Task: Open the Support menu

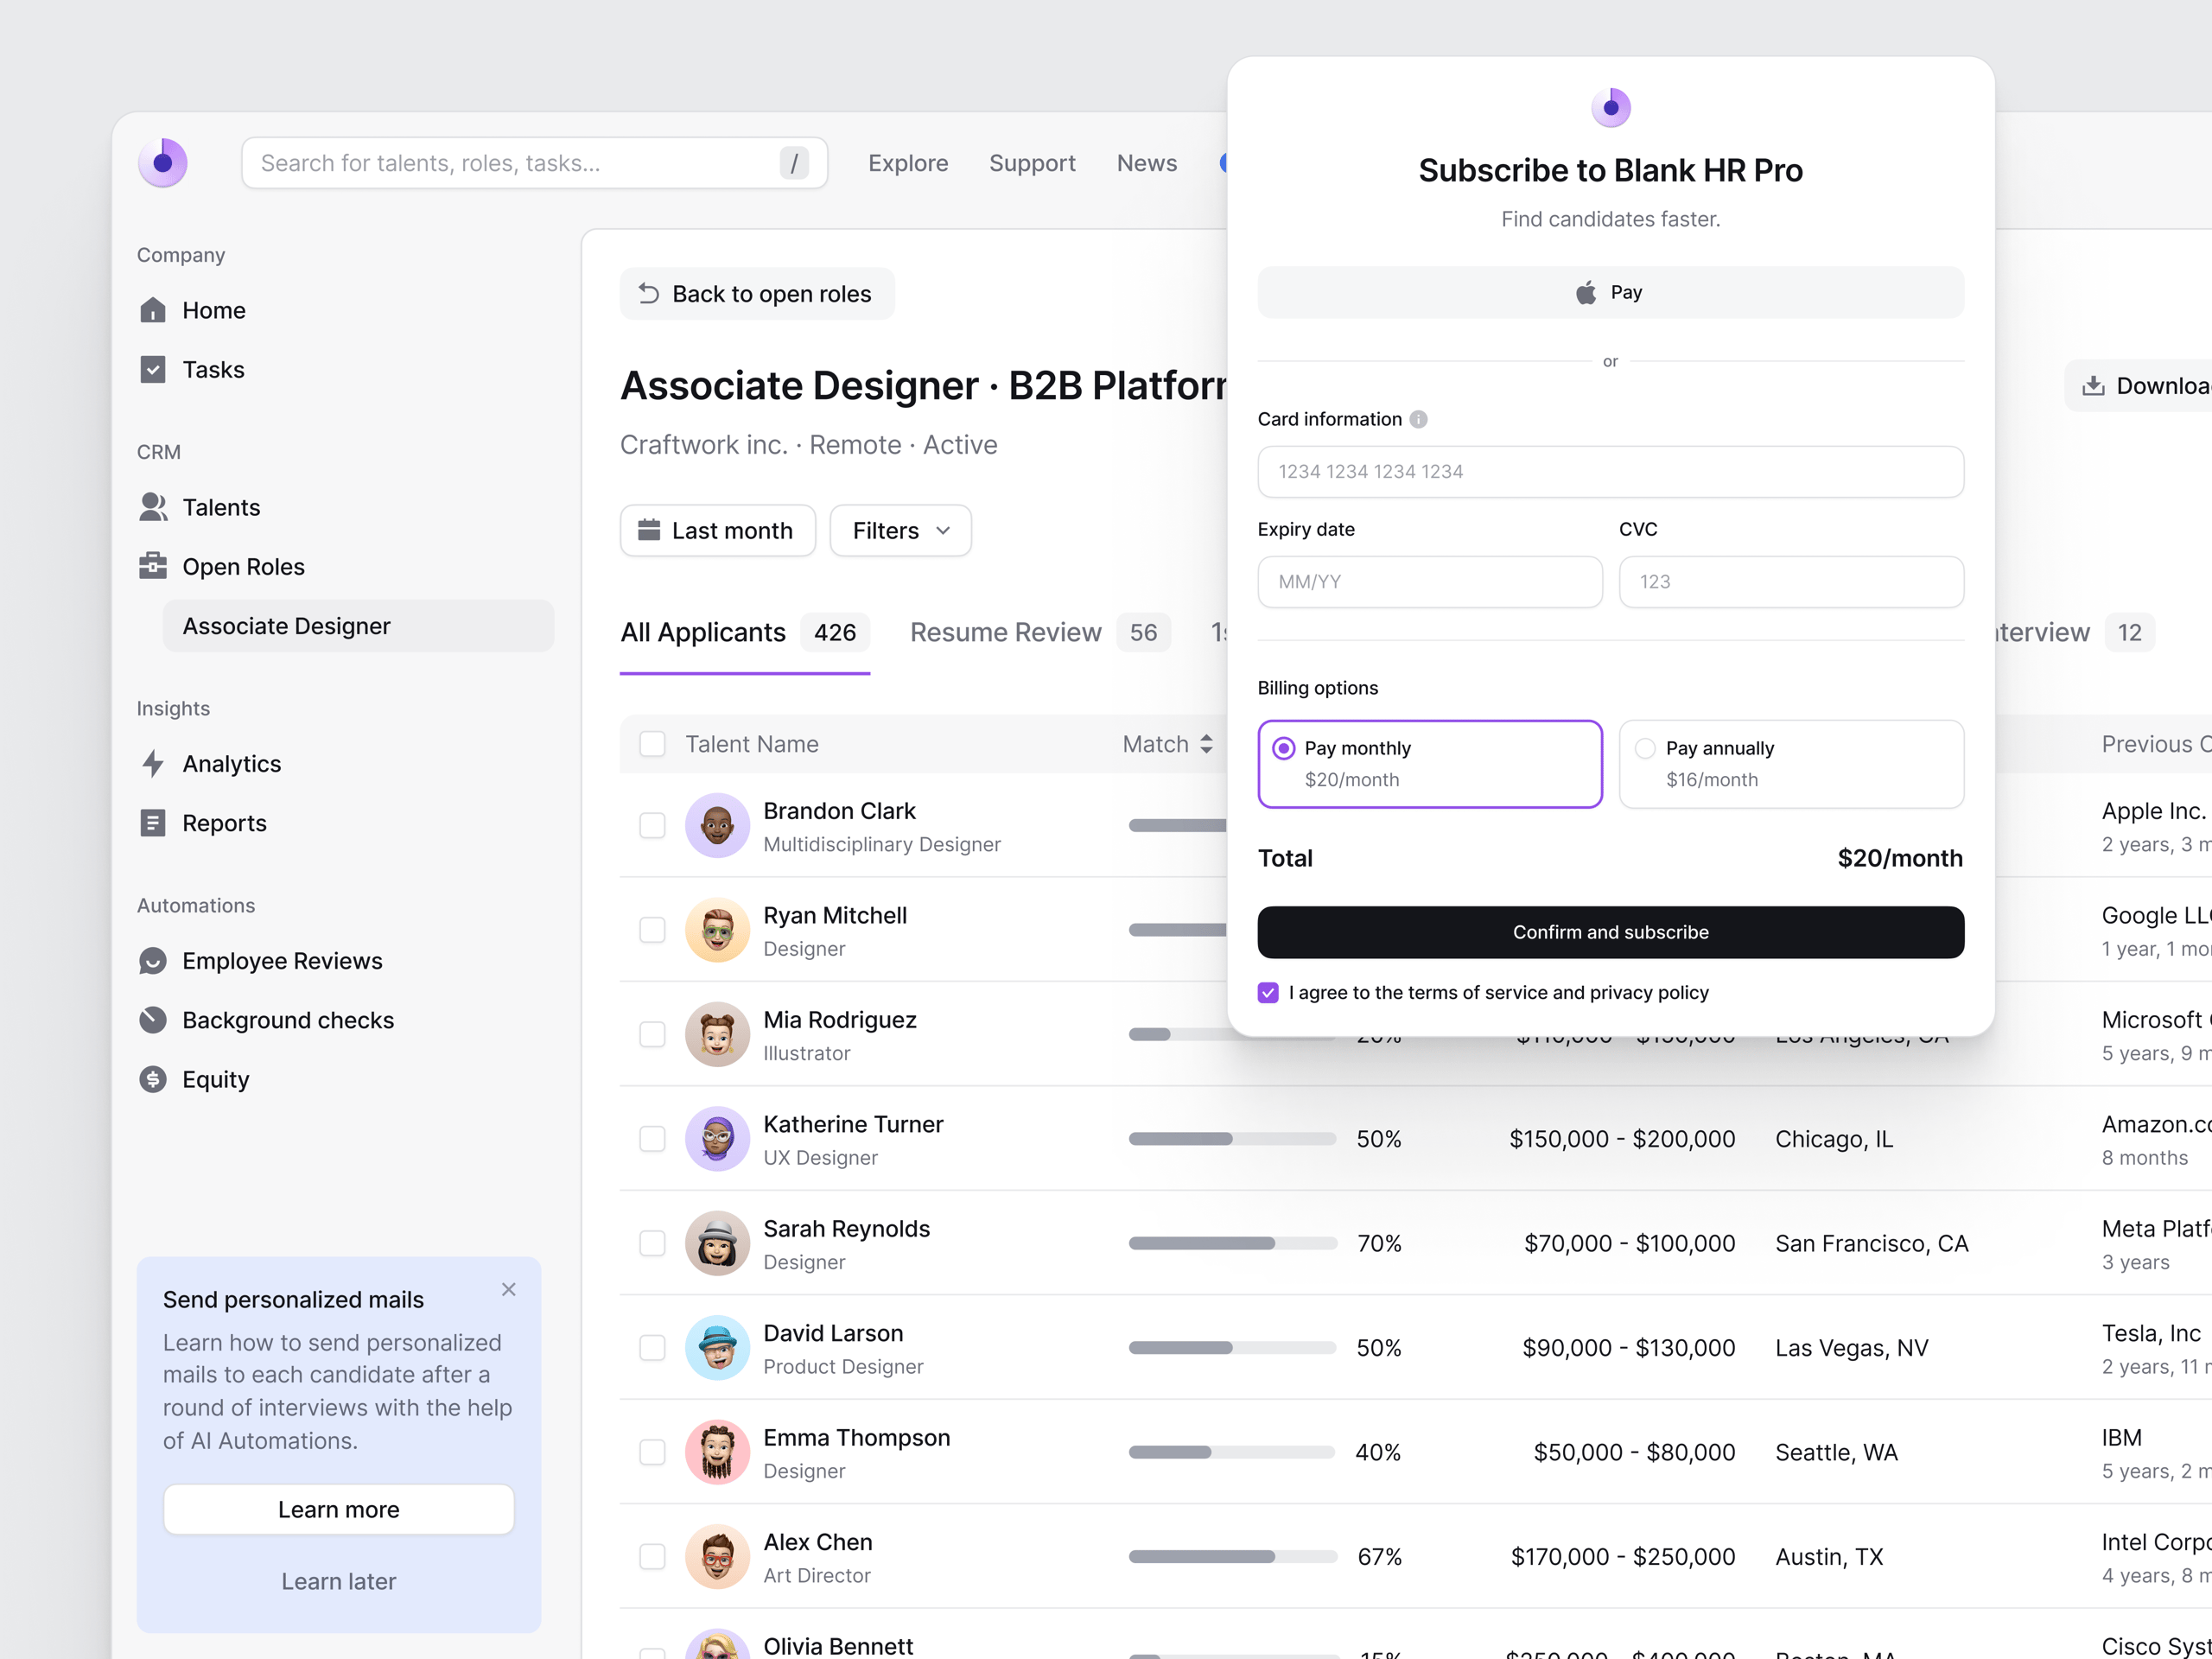Action: point(1032,163)
